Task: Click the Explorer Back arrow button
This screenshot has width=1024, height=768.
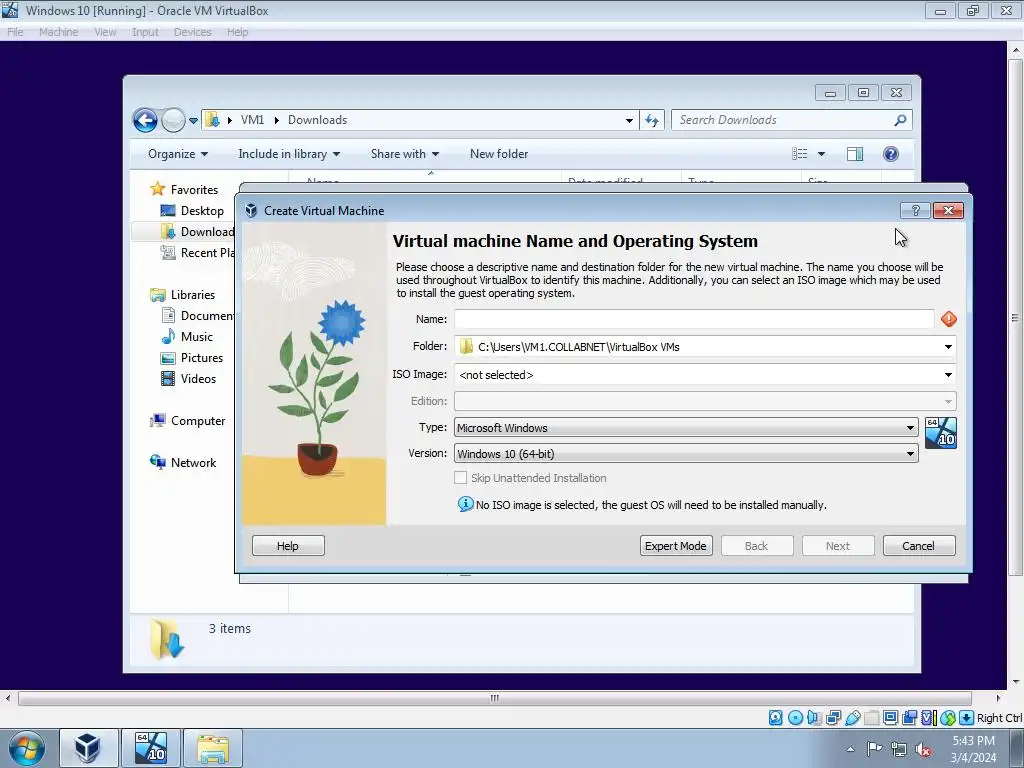Action: coord(145,120)
